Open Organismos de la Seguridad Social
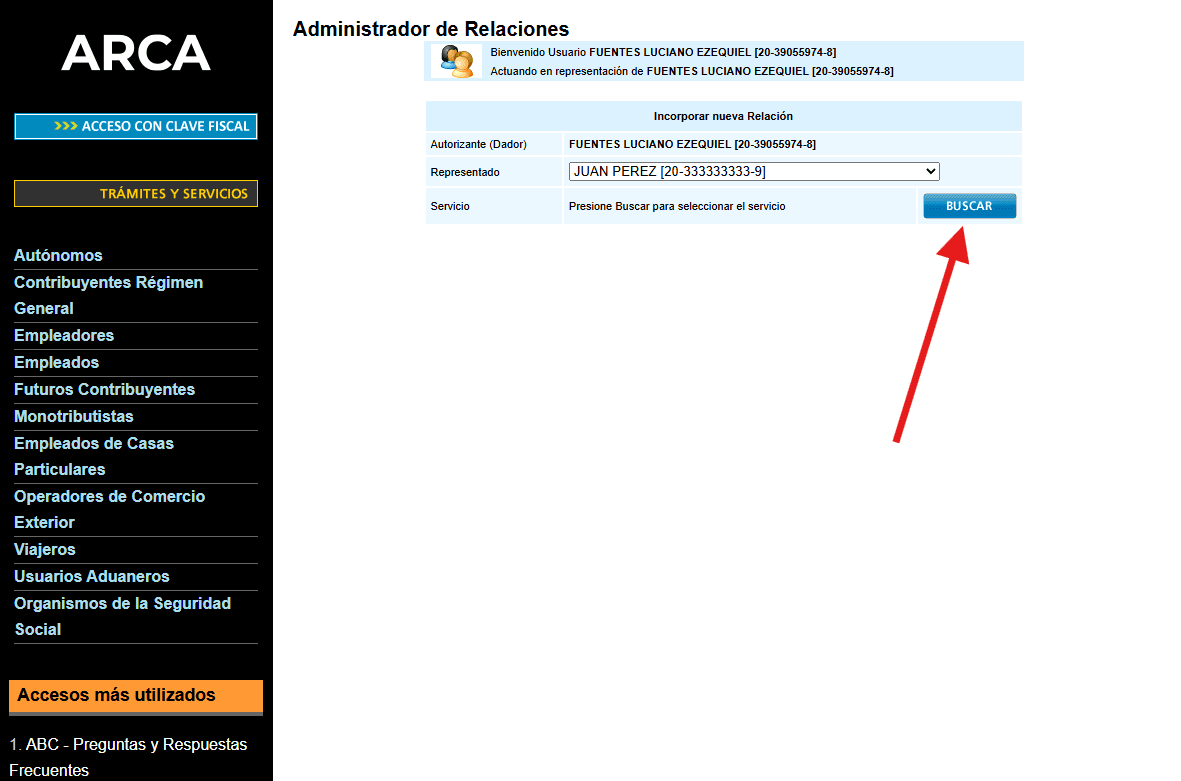The width and height of the screenshot is (1181, 781). point(122,616)
